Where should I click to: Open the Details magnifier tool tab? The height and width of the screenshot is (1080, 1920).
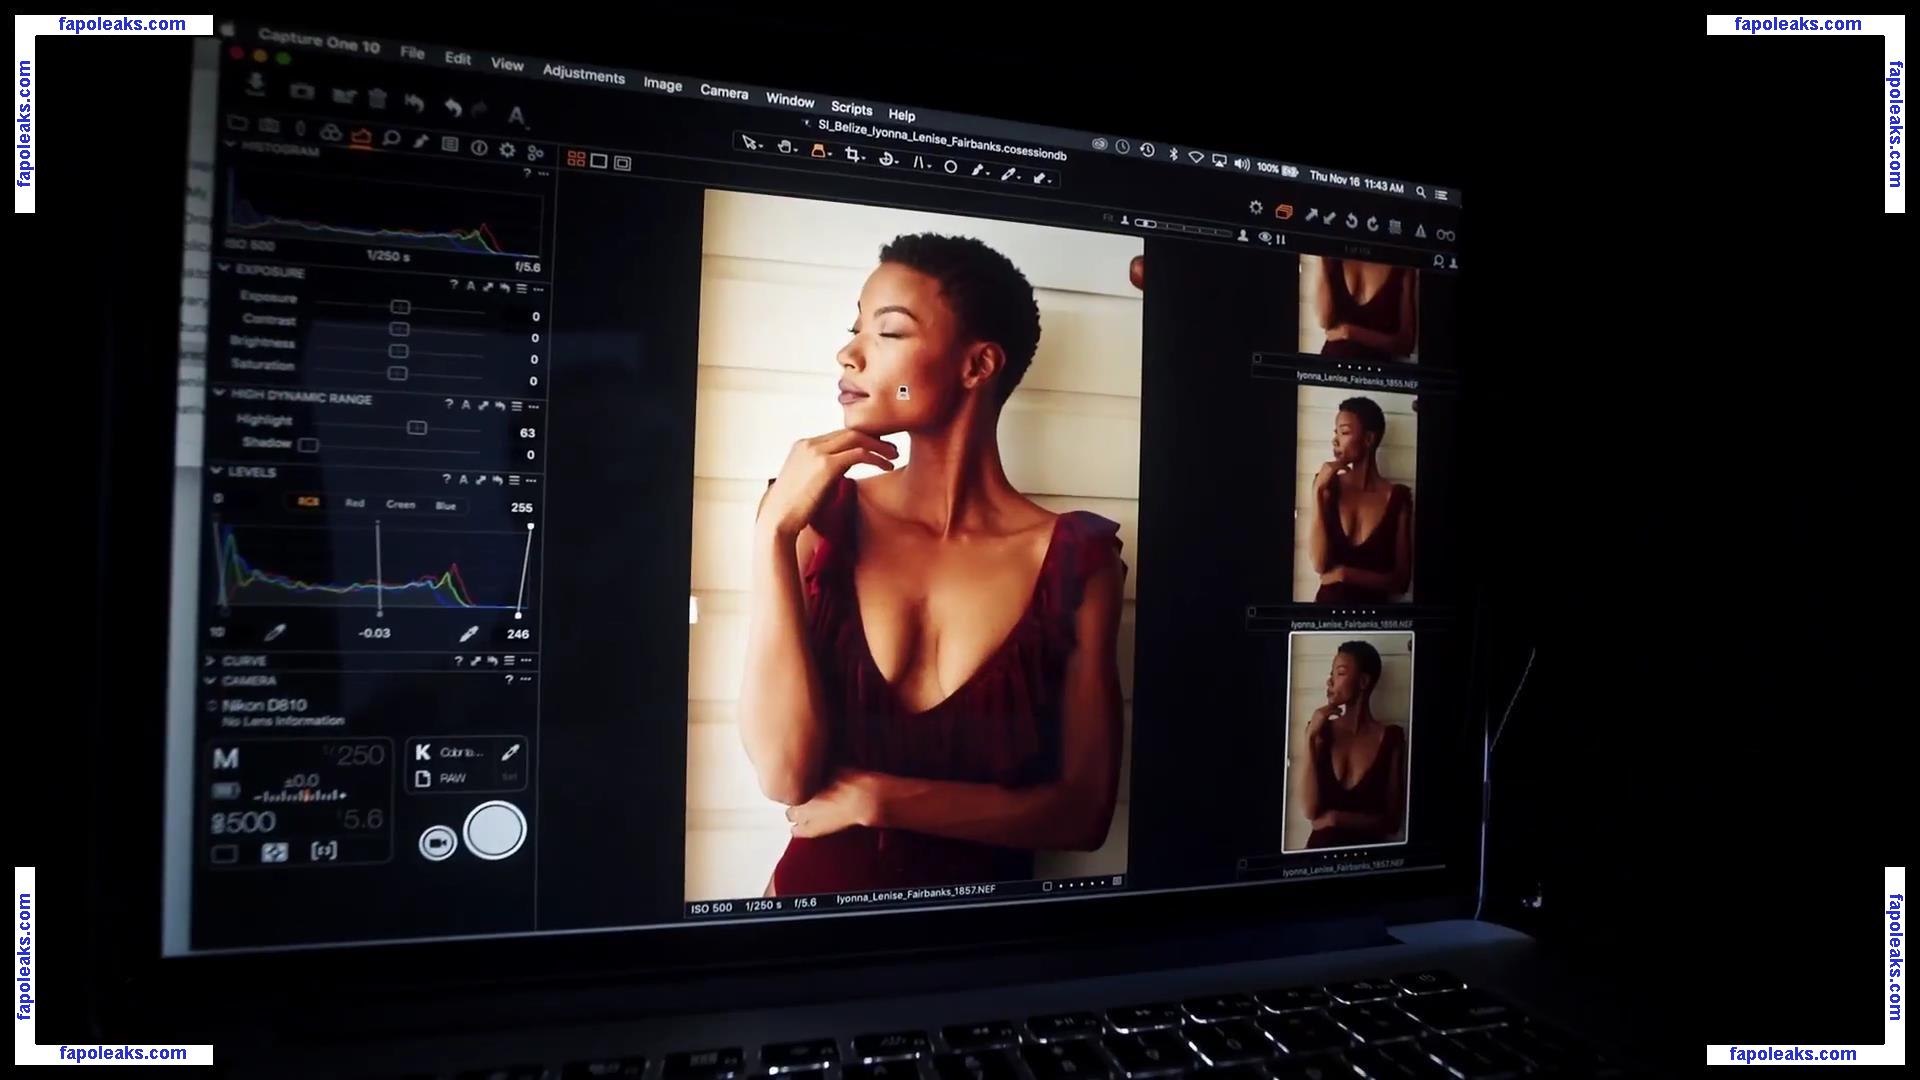click(391, 139)
